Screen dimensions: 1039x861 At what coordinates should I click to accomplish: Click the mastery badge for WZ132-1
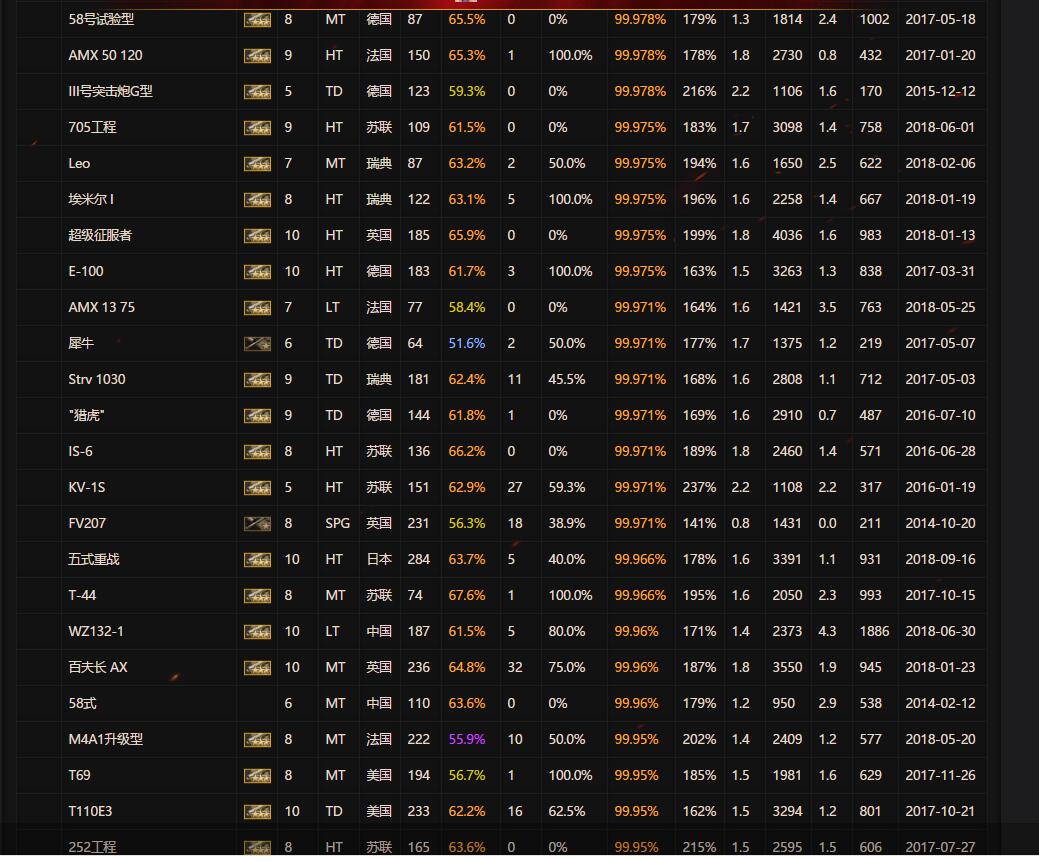257,632
